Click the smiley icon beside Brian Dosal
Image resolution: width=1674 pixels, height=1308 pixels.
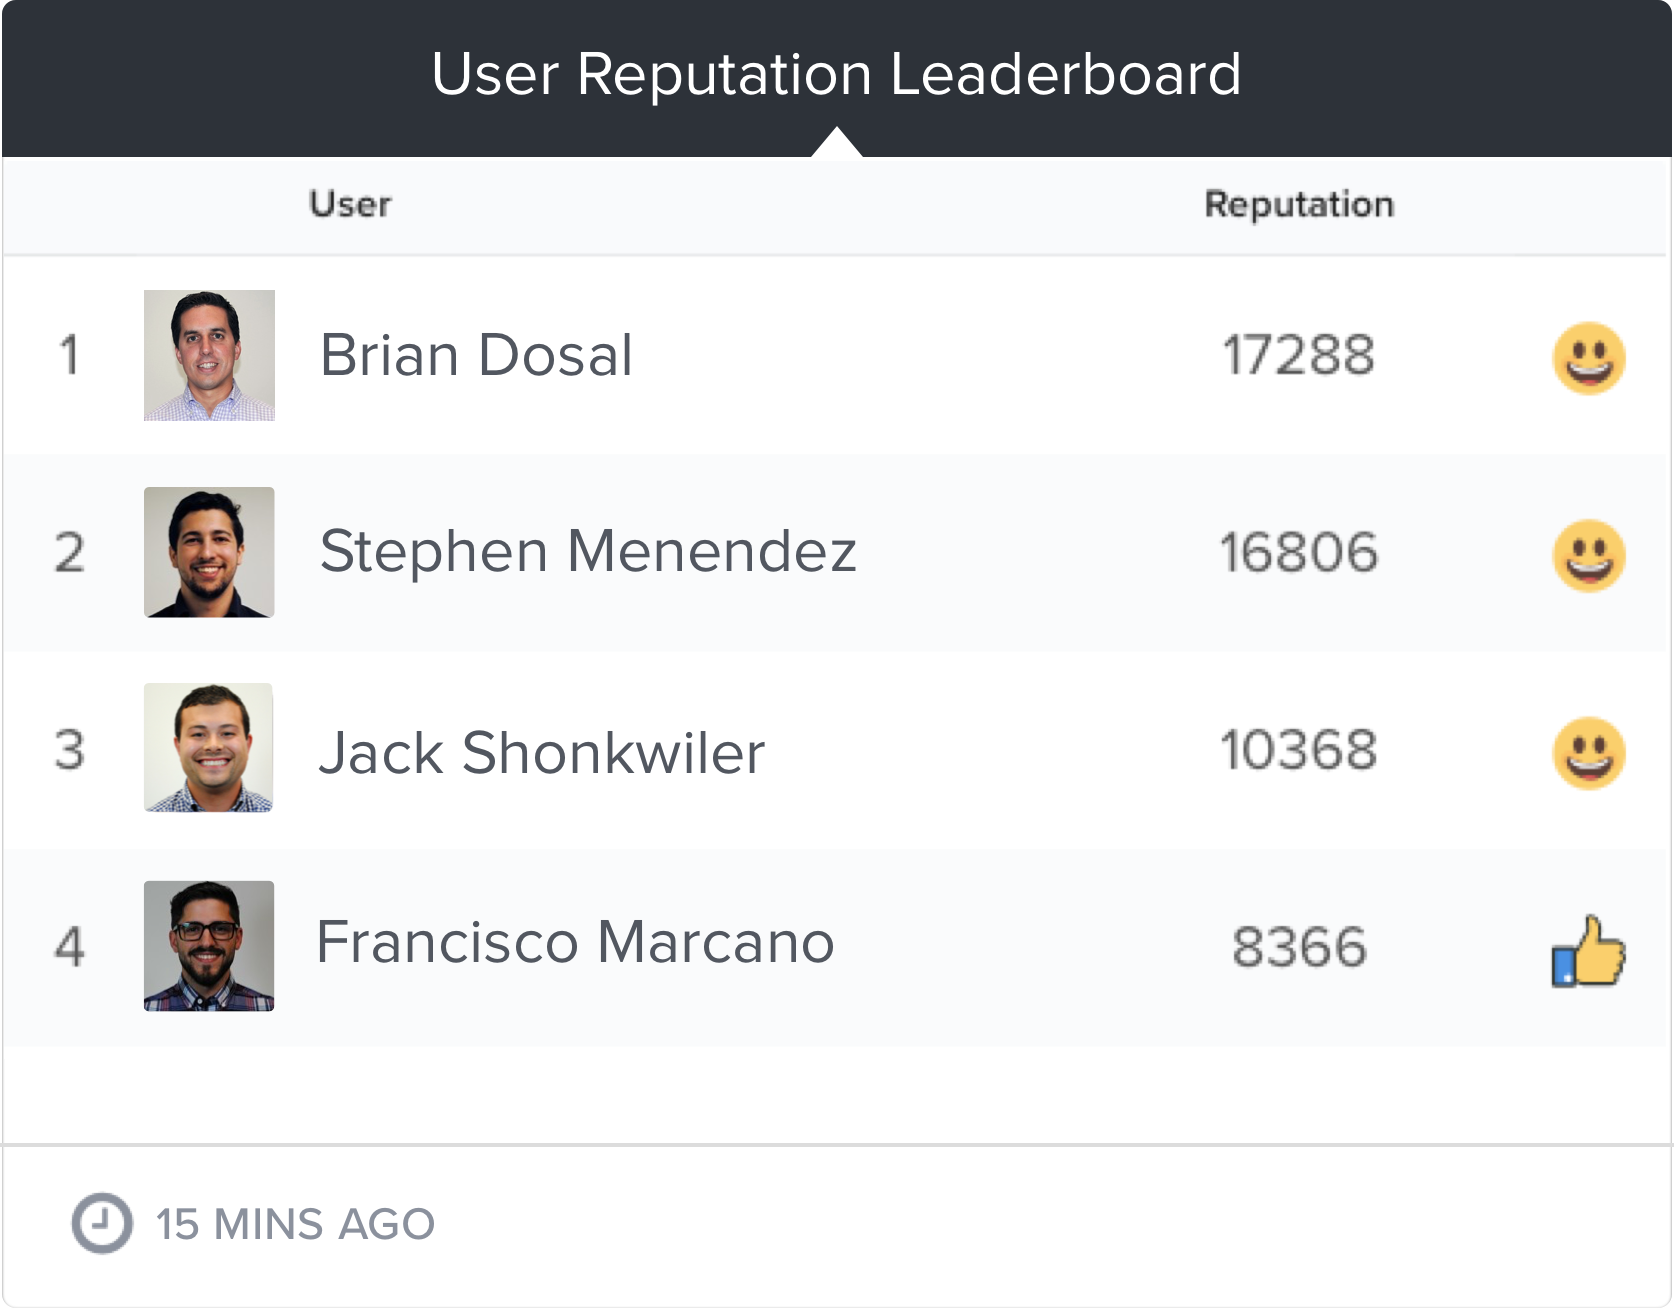click(x=1588, y=358)
